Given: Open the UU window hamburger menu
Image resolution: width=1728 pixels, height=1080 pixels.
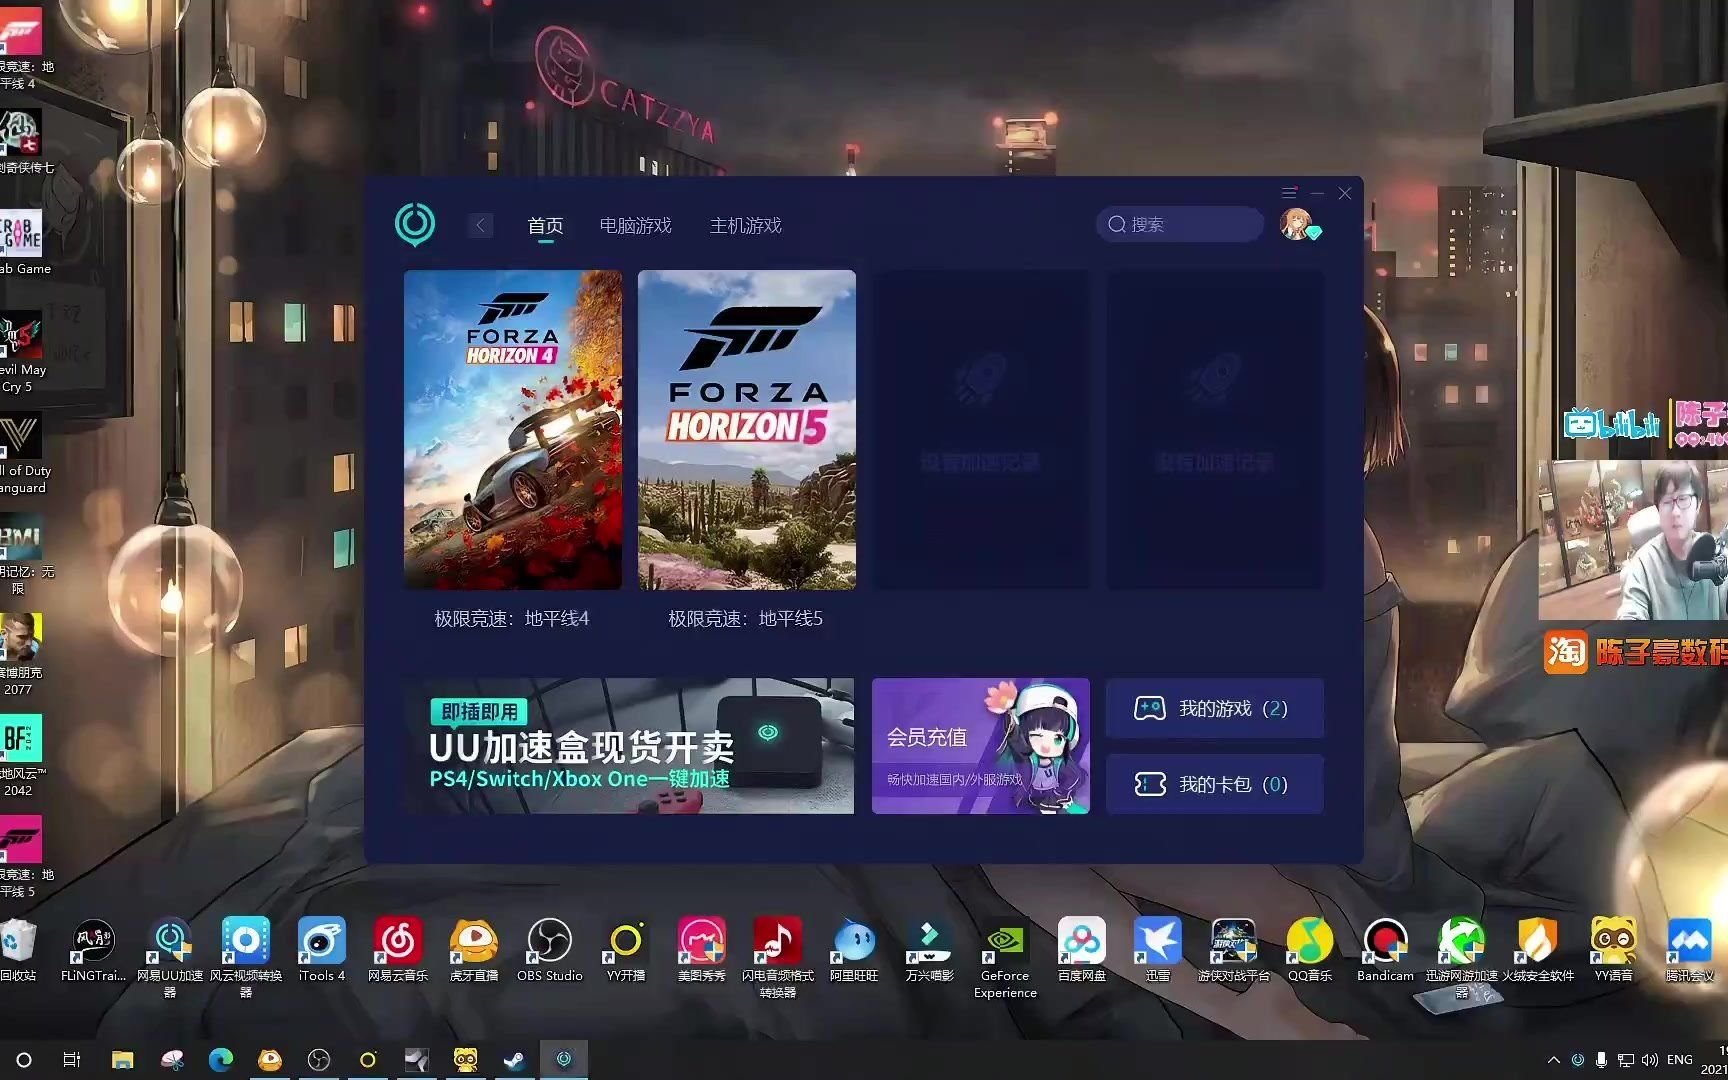Looking at the screenshot, I should coord(1289,193).
